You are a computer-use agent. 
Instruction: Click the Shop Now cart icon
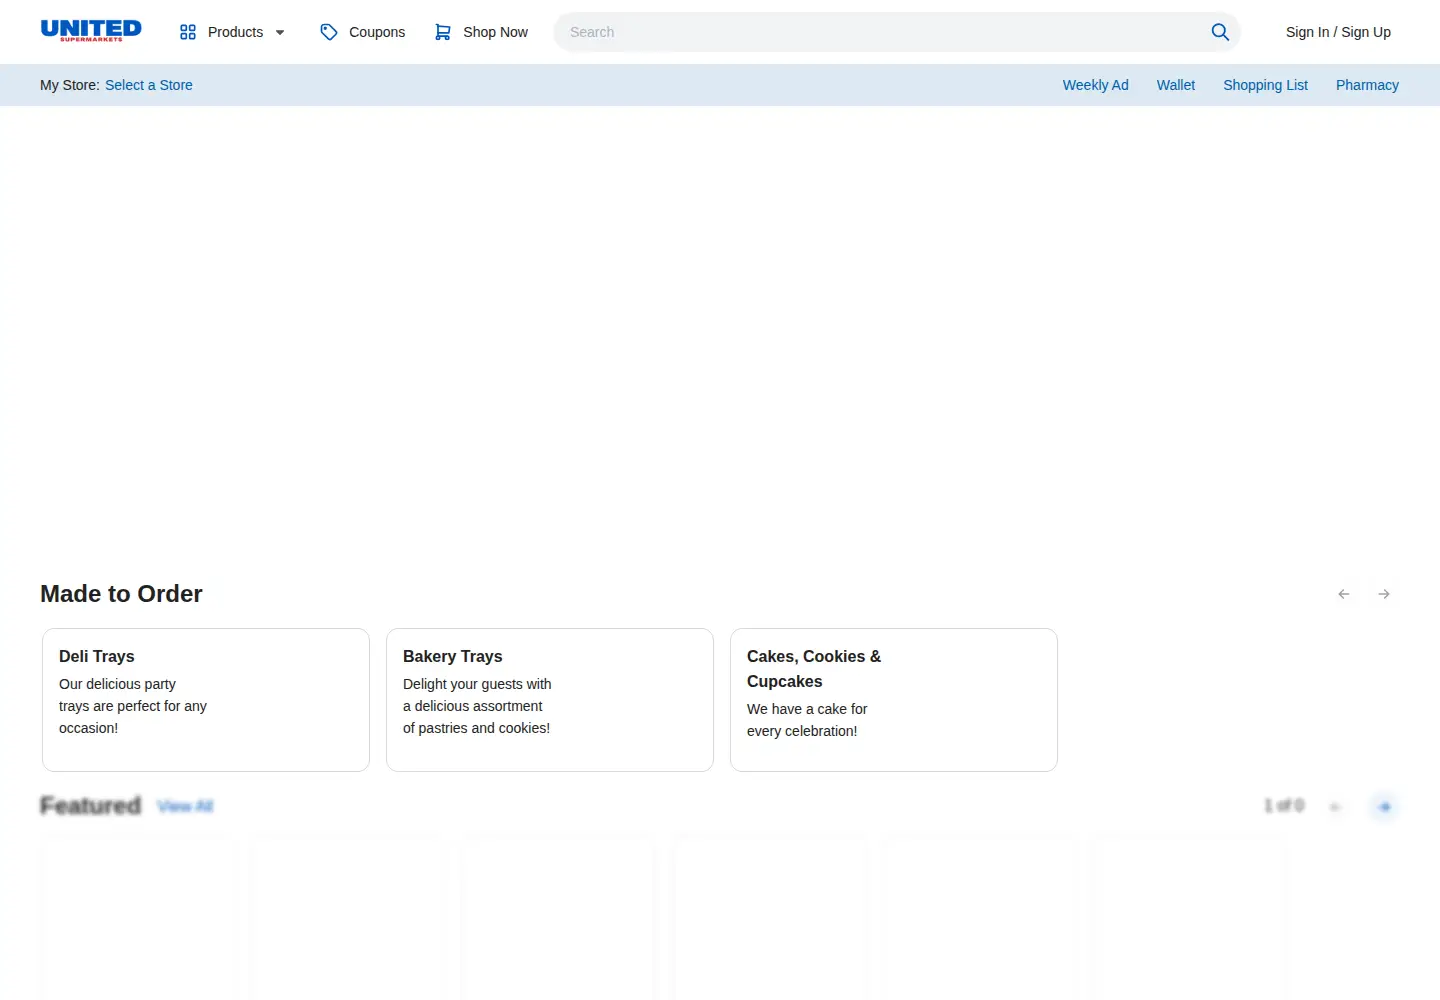(x=443, y=32)
